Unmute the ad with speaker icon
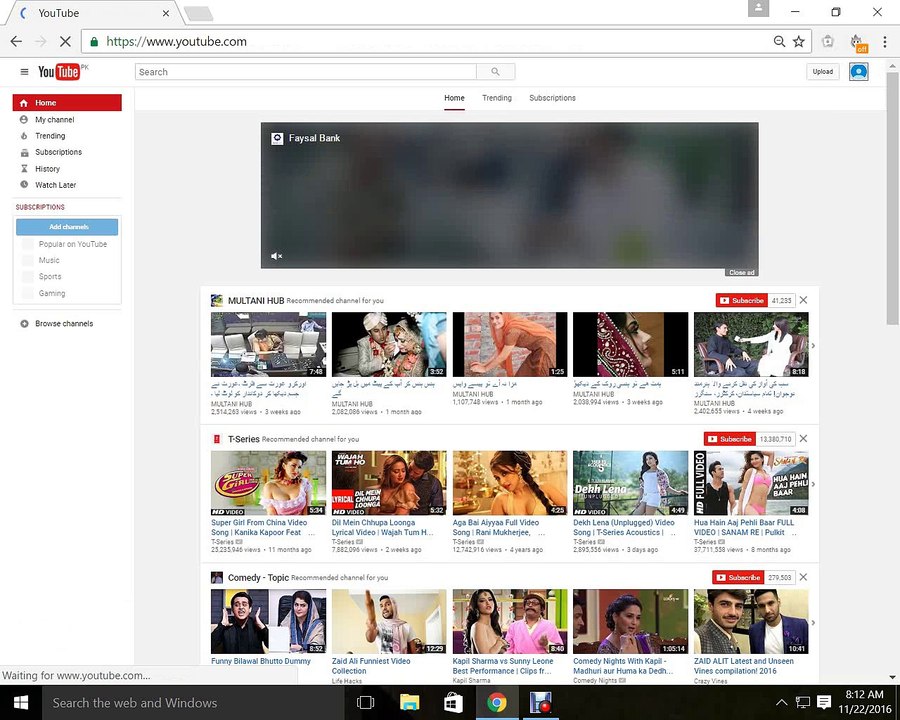This screenshot has width=900, height=720. [276, 256]
